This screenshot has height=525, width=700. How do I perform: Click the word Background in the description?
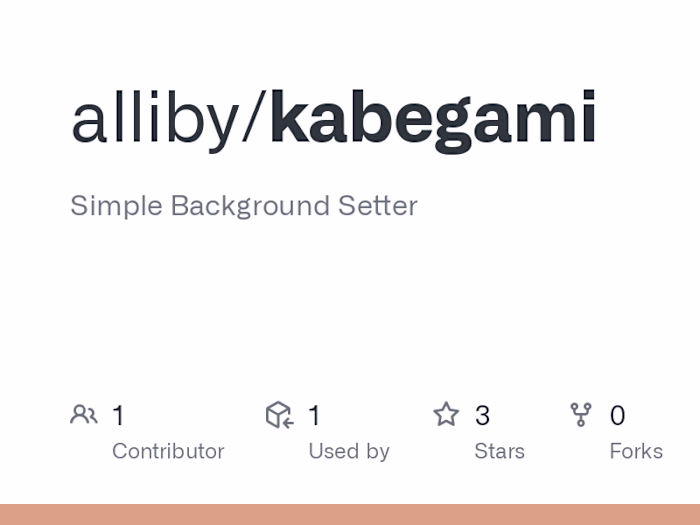[x=249, y=206]
